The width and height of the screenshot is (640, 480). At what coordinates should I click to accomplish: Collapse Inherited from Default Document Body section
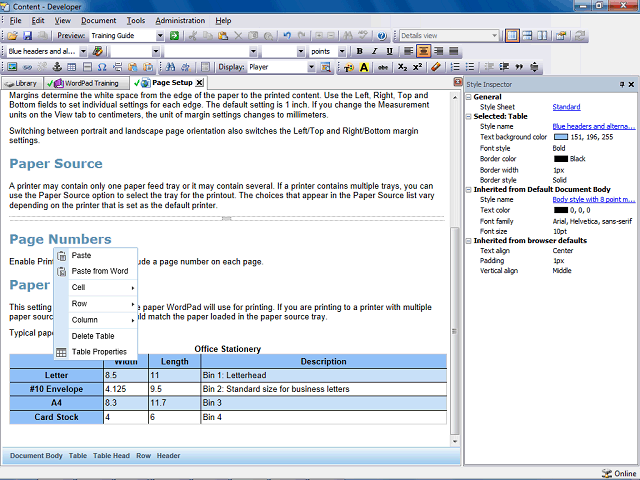coord(469,189)
